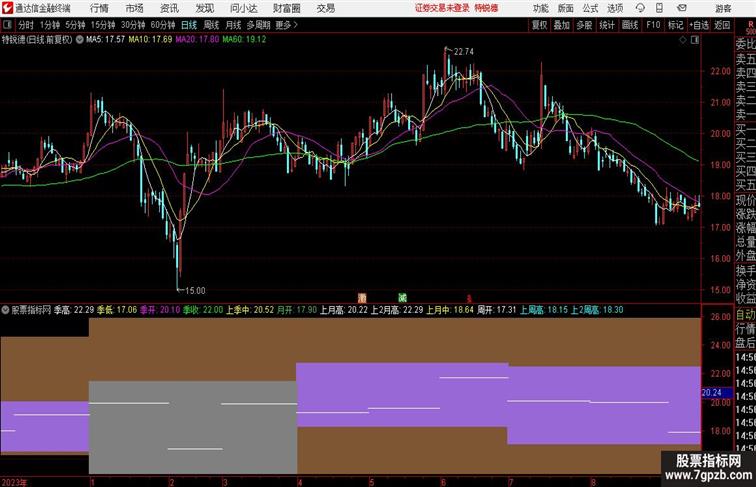Click the 统计 statistics button
Screen dimensions: 756x487
click(x=607, y=25)
